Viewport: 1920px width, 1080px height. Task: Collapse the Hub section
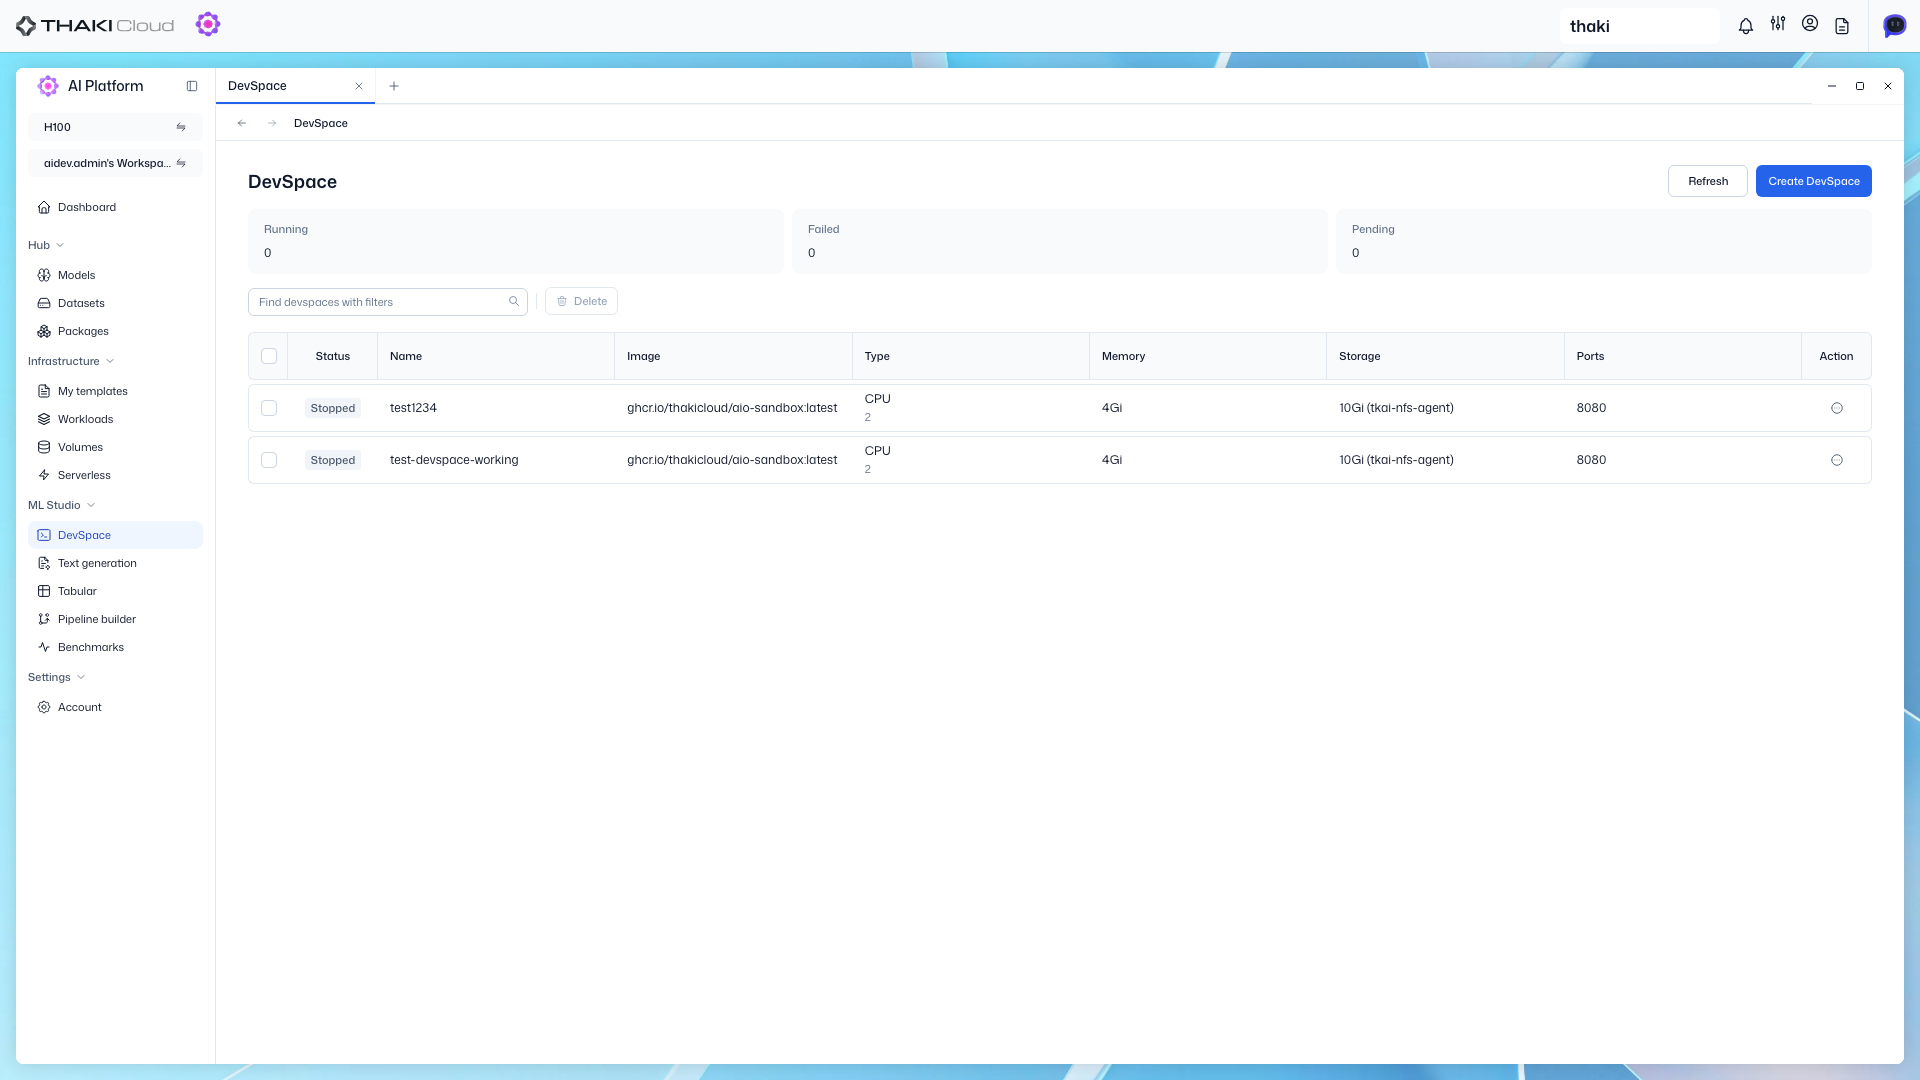point(46,245)
